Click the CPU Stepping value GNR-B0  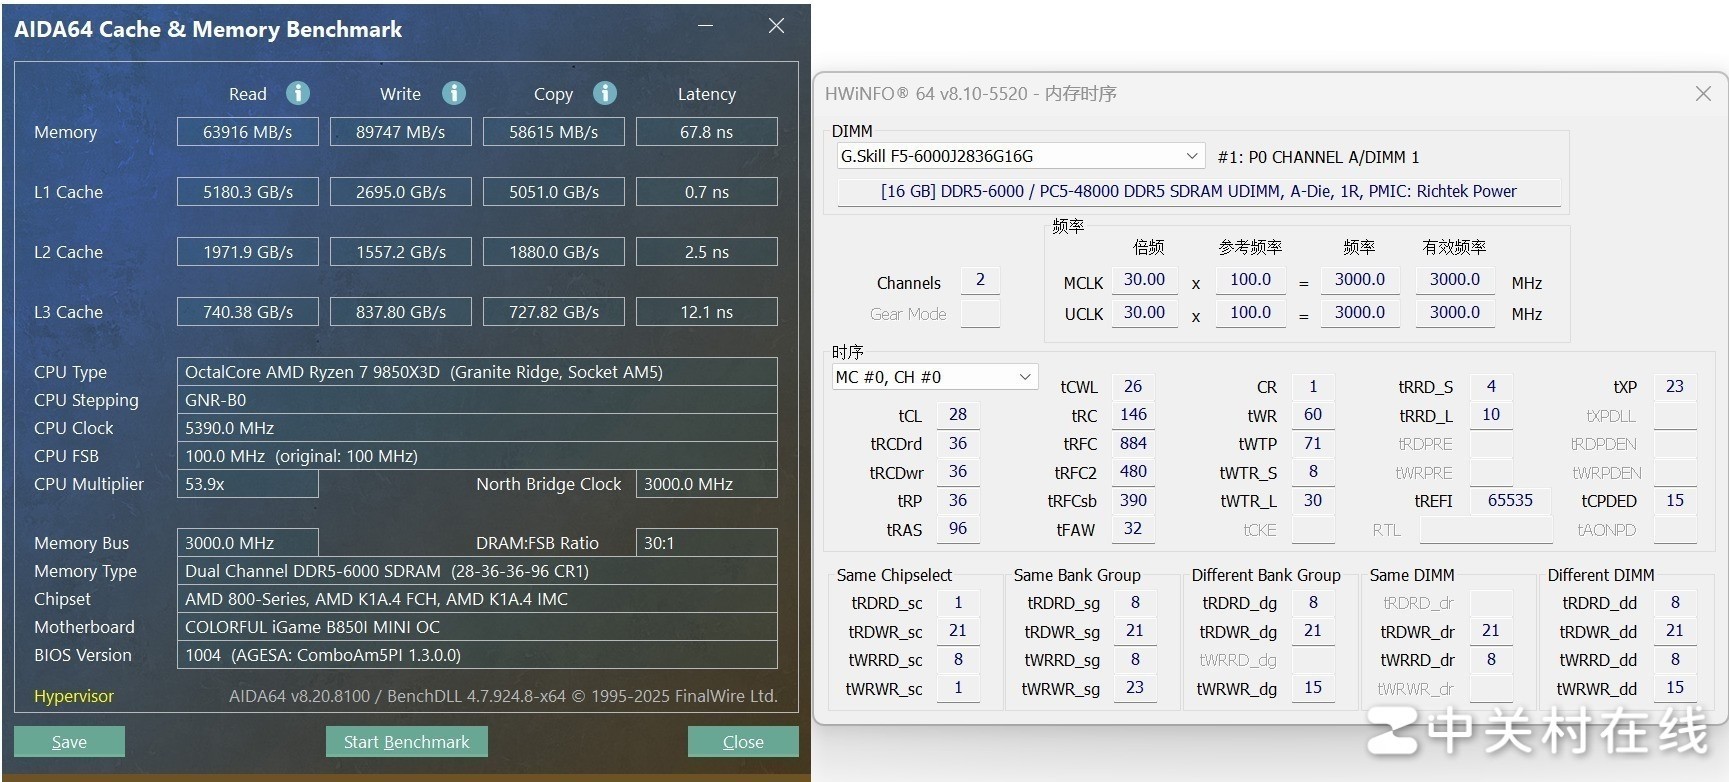pos(477,400)
